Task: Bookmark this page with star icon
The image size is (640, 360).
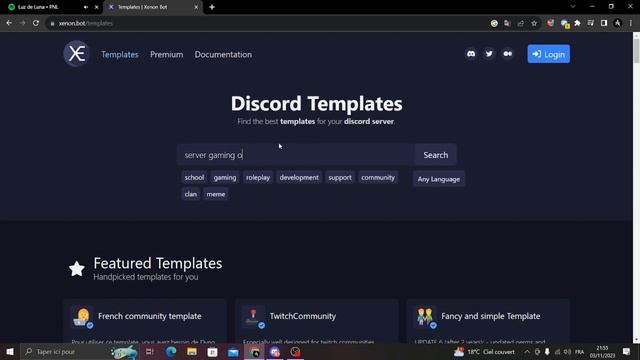Action: pos(534,23)
